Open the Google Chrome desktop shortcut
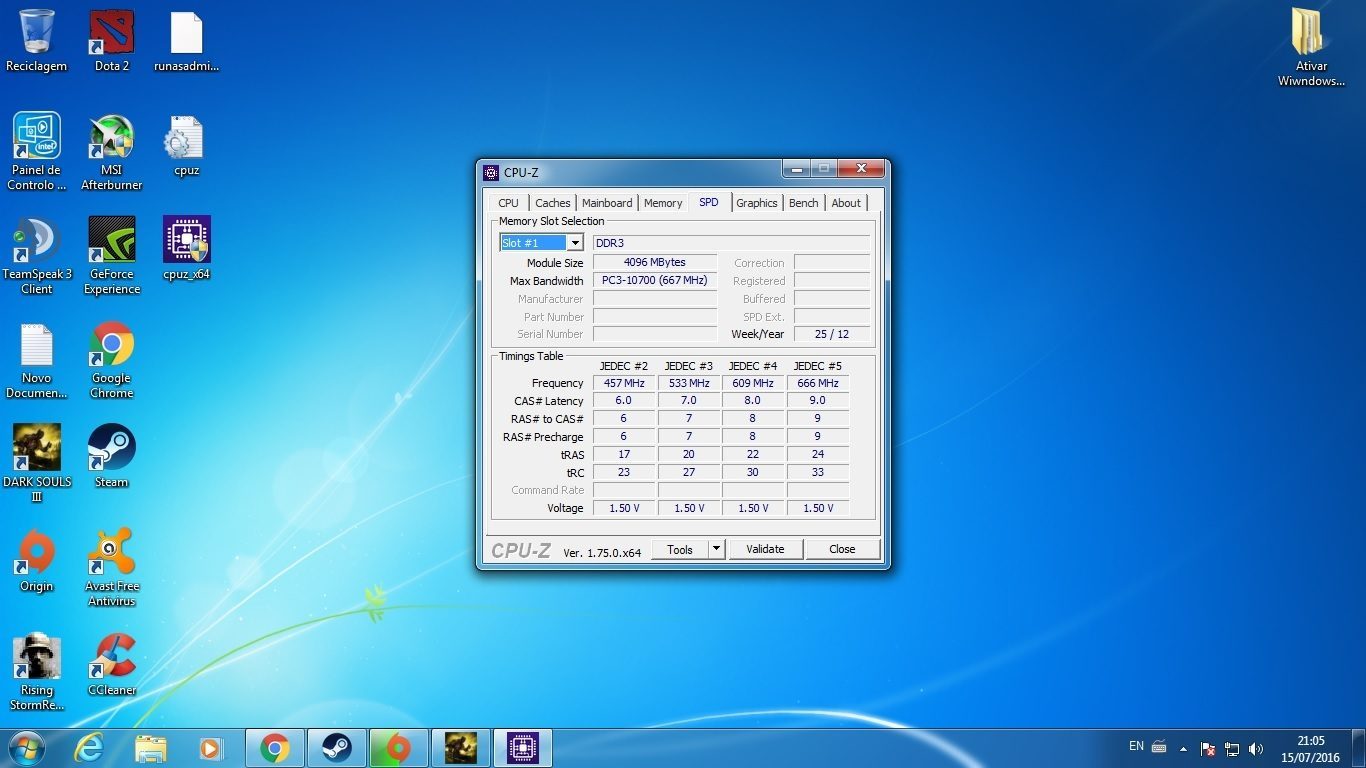 coord(112,360)
